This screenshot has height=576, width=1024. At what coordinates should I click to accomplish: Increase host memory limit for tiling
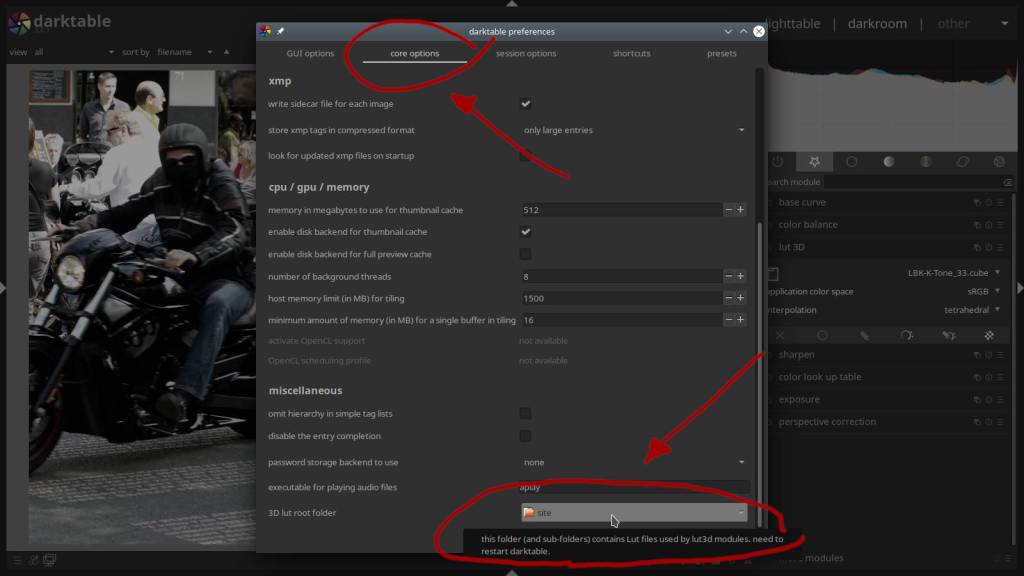(x=741, y=298)
